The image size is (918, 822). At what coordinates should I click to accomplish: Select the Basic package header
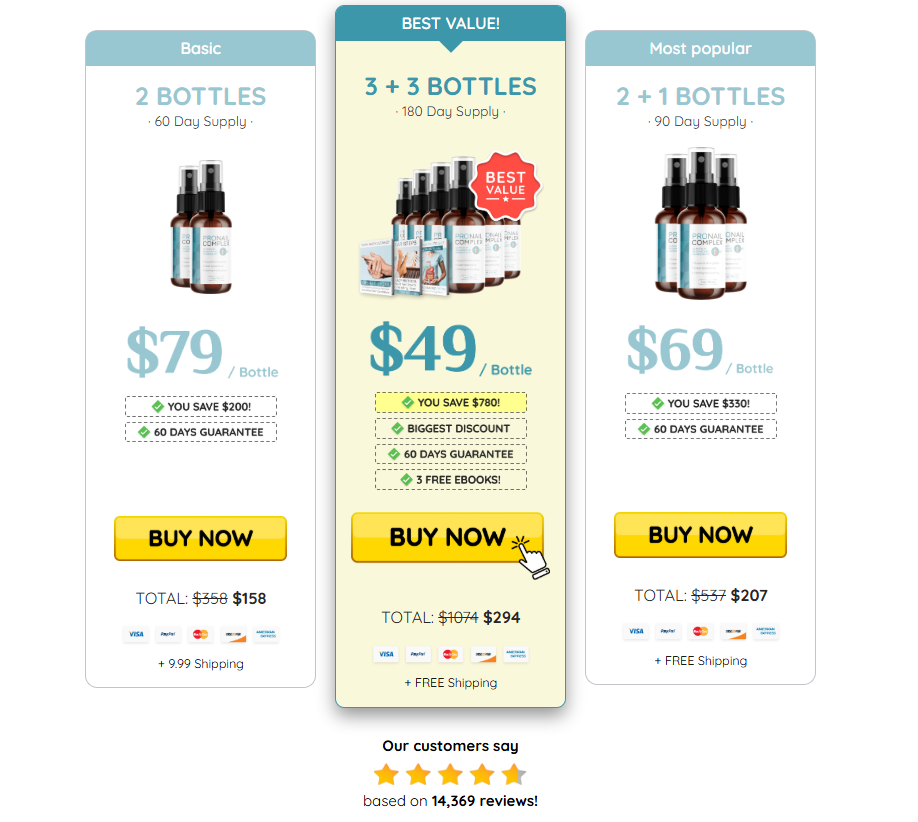200,48
